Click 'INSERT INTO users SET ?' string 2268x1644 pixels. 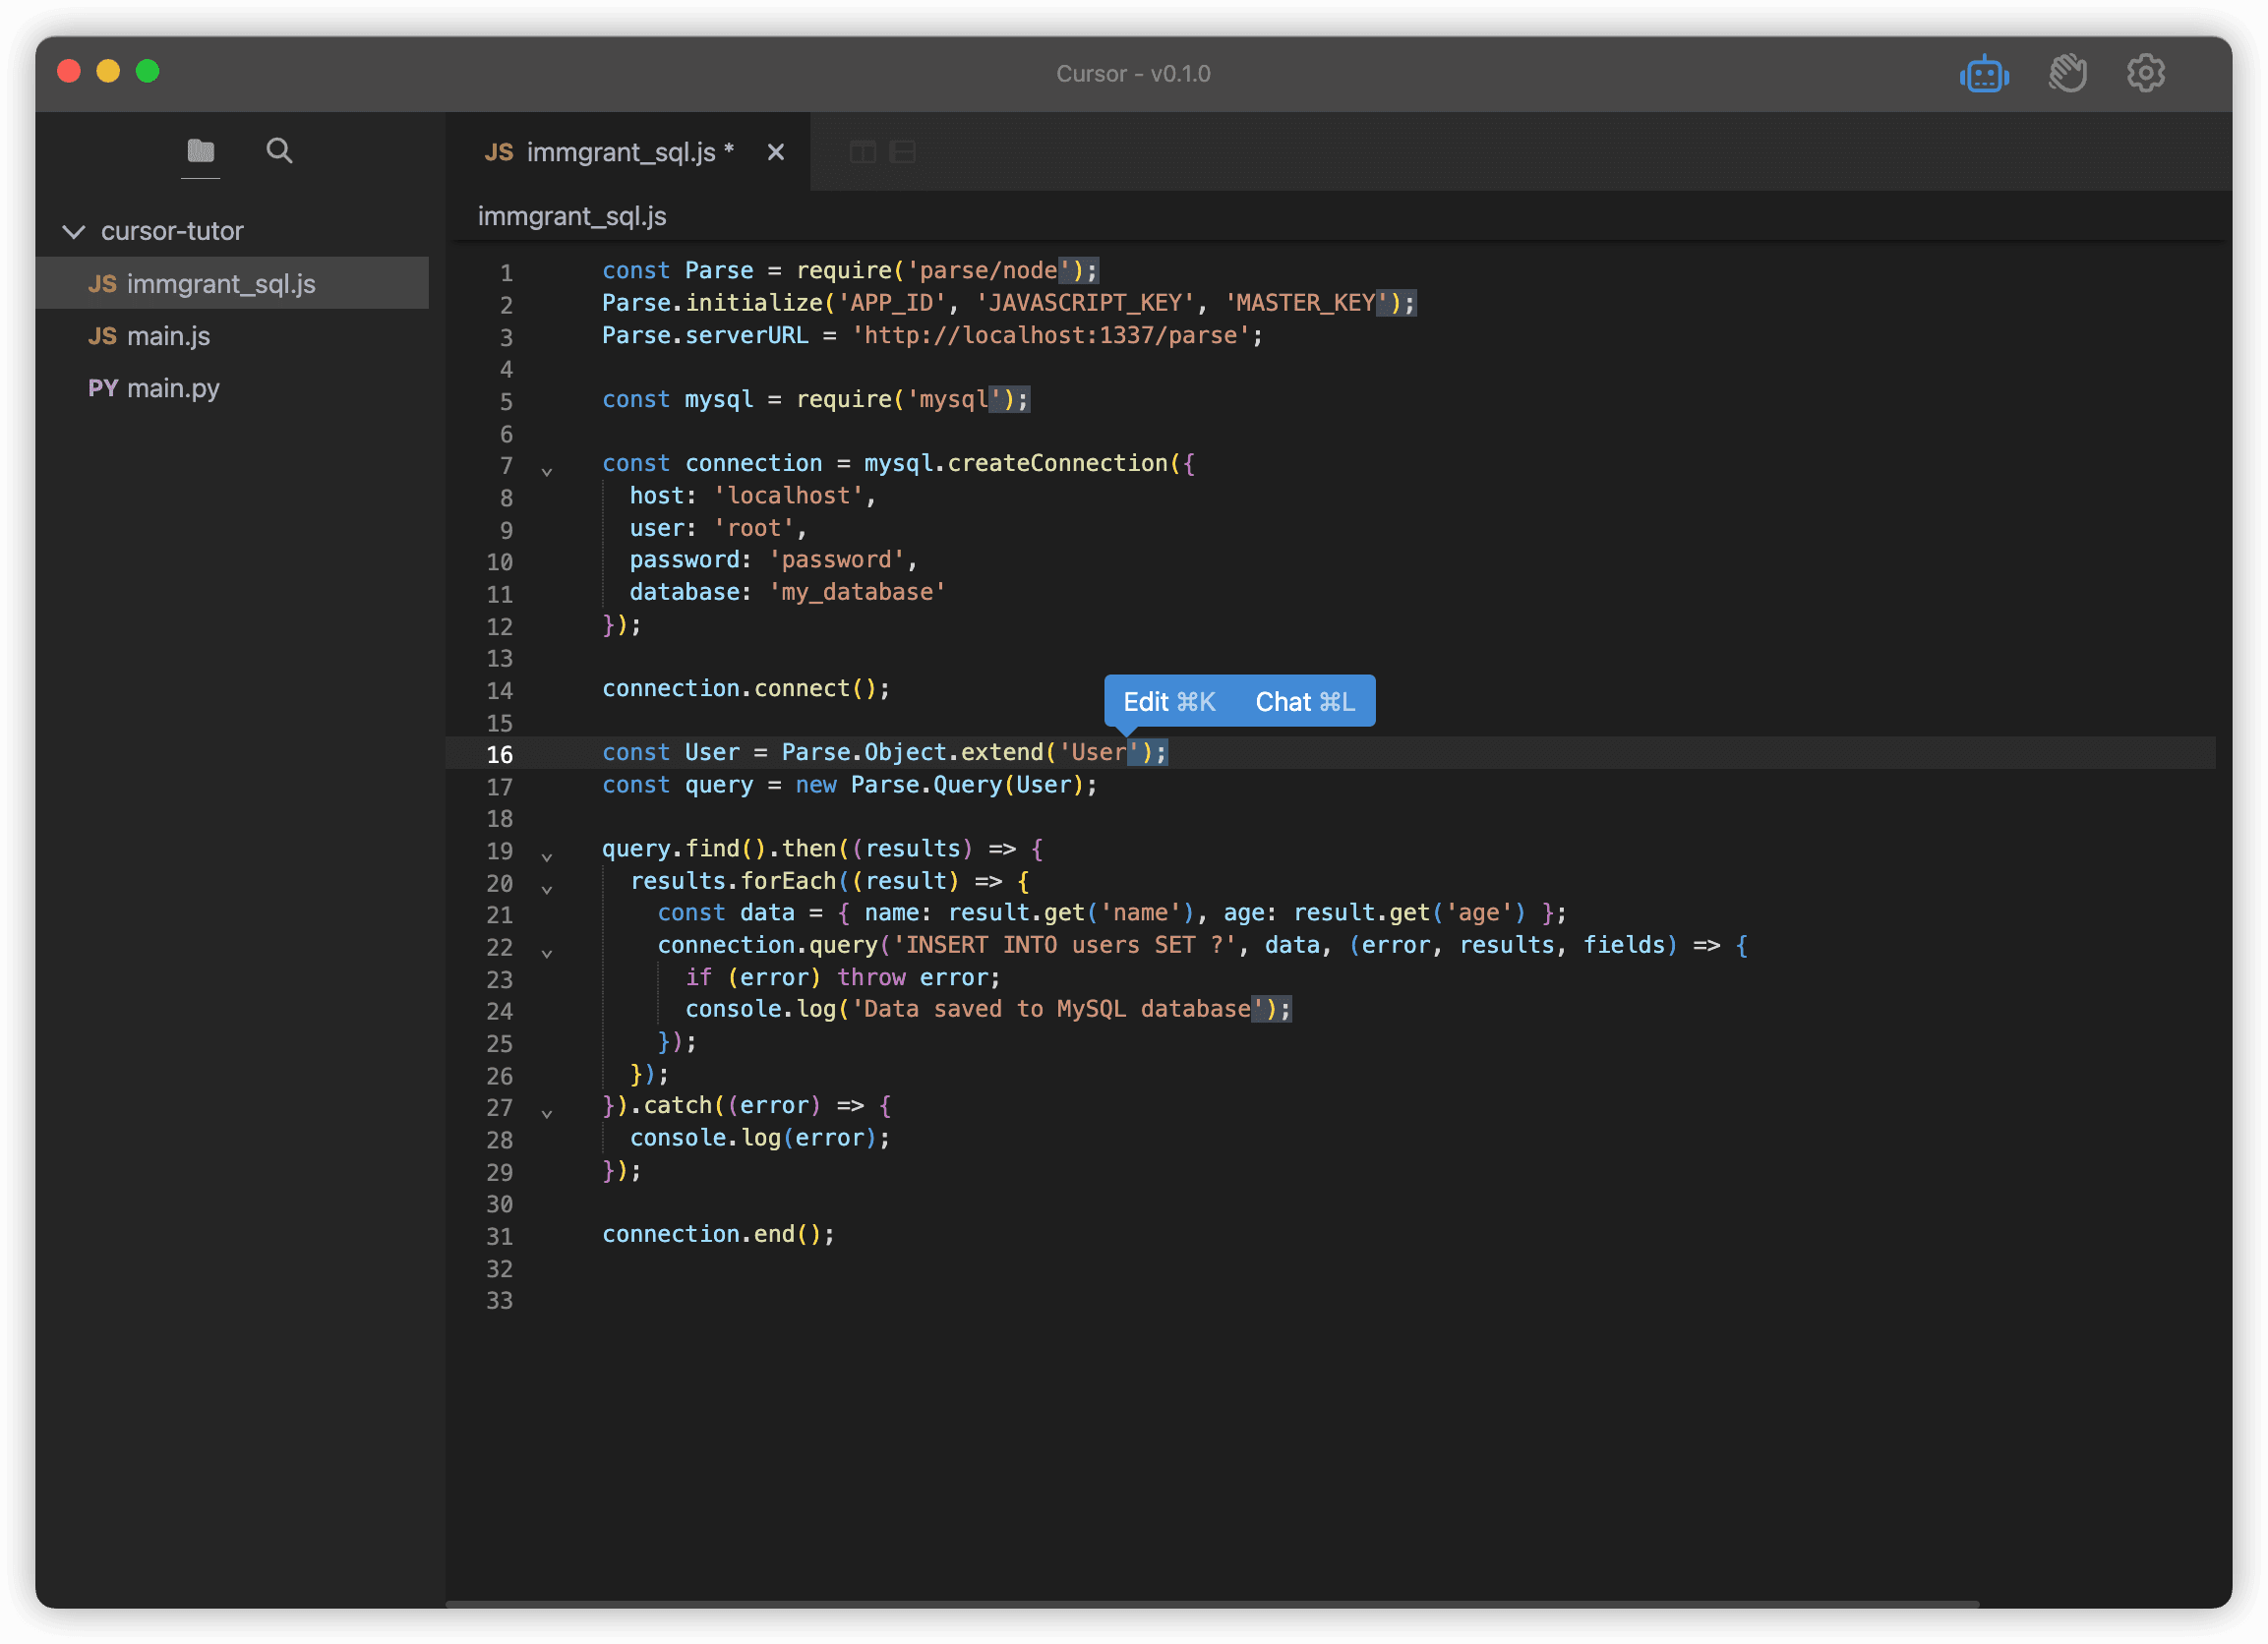[1064, 945]
